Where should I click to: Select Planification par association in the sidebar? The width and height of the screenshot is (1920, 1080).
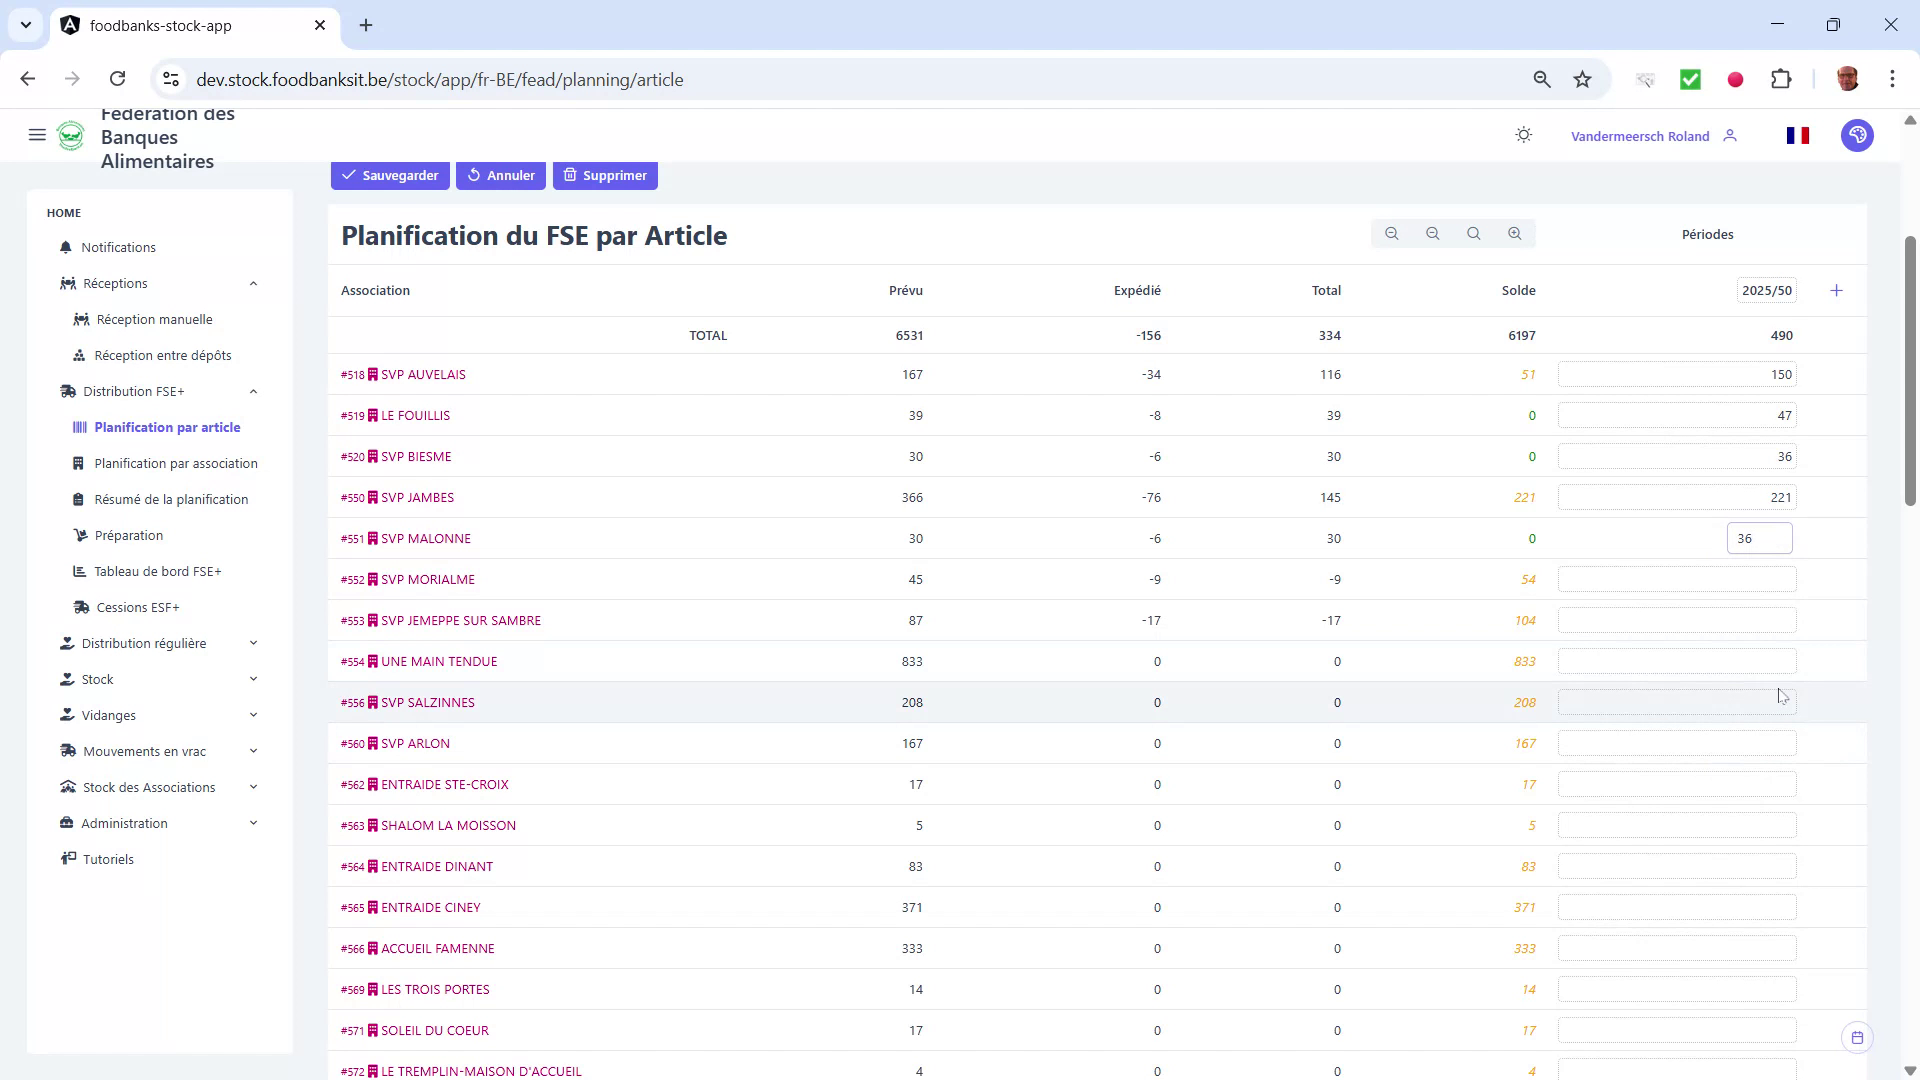coord(176,463)
